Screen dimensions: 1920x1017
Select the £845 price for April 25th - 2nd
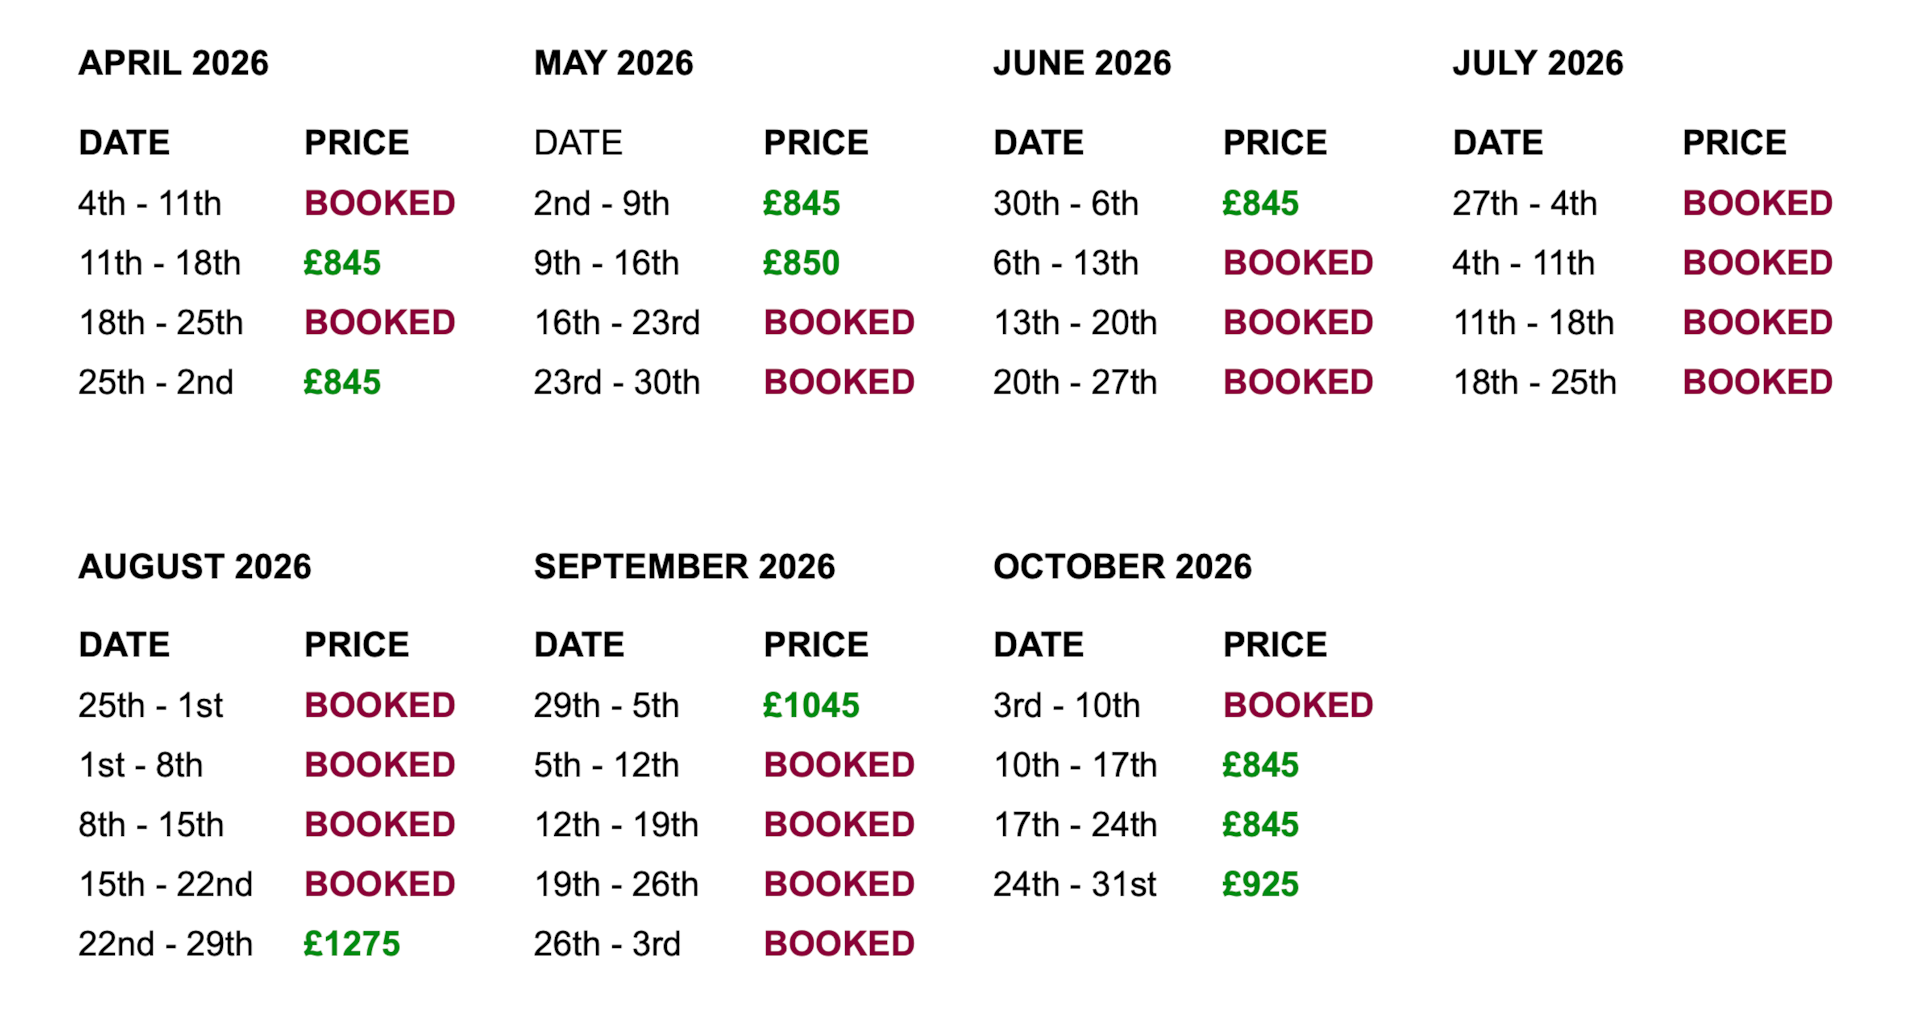coord(342,382)
